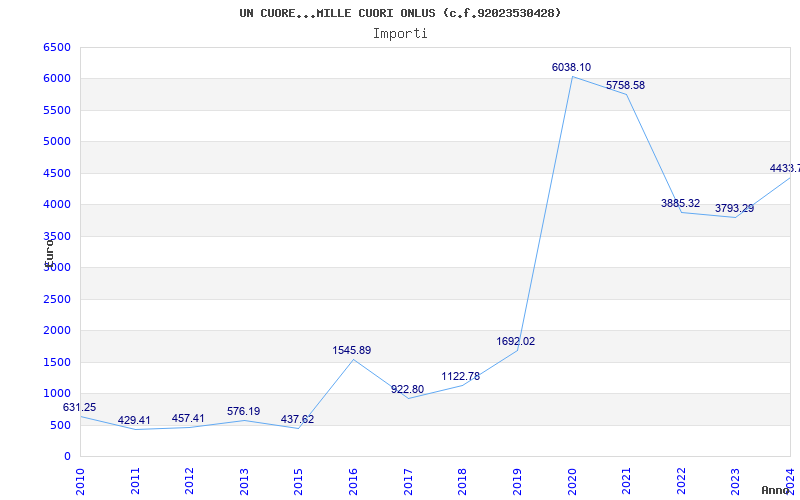Image resolution: width=800 pixels, height=500 pixels.
Task: Select the 2500 y-axis tick label
Action: (57, 299)
